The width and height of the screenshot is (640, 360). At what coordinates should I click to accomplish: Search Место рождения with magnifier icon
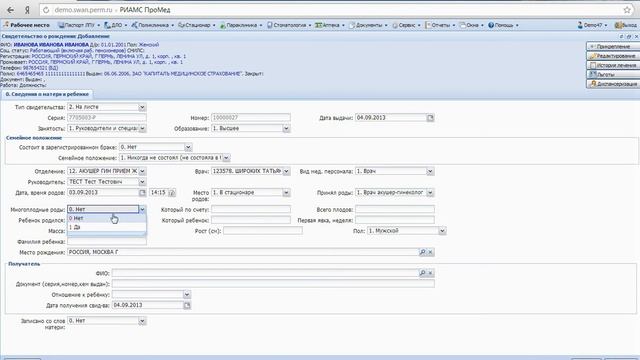pyautogui.click(x=422, y=252)
